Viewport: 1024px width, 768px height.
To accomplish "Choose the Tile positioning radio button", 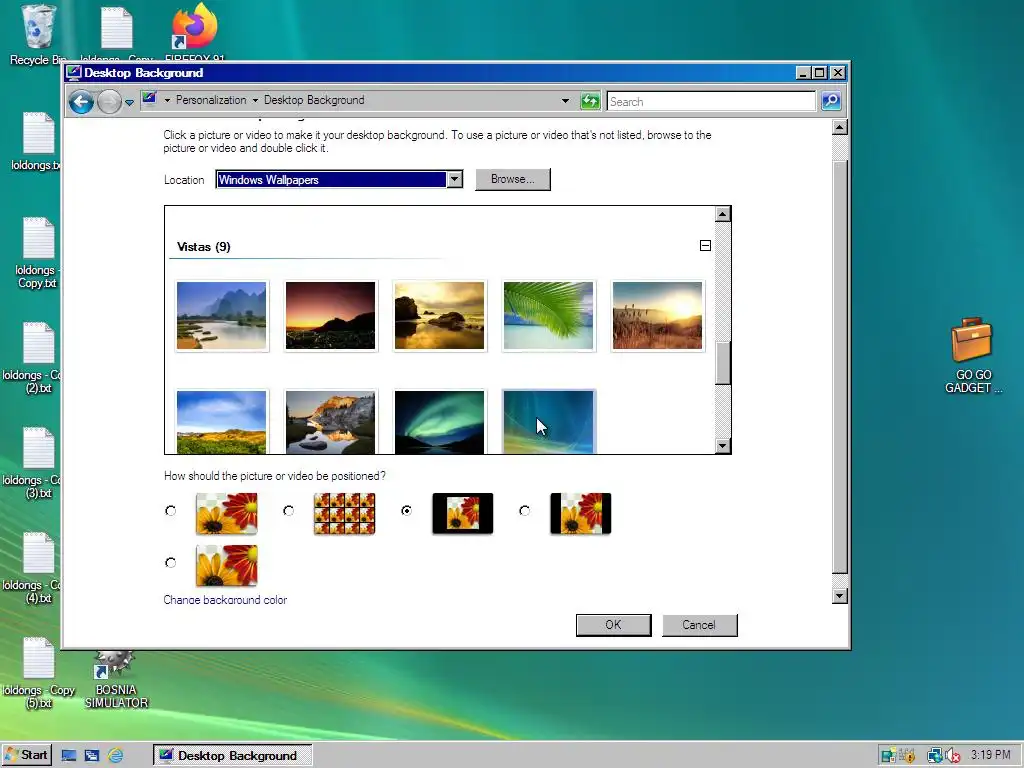I will pos(288,511).
